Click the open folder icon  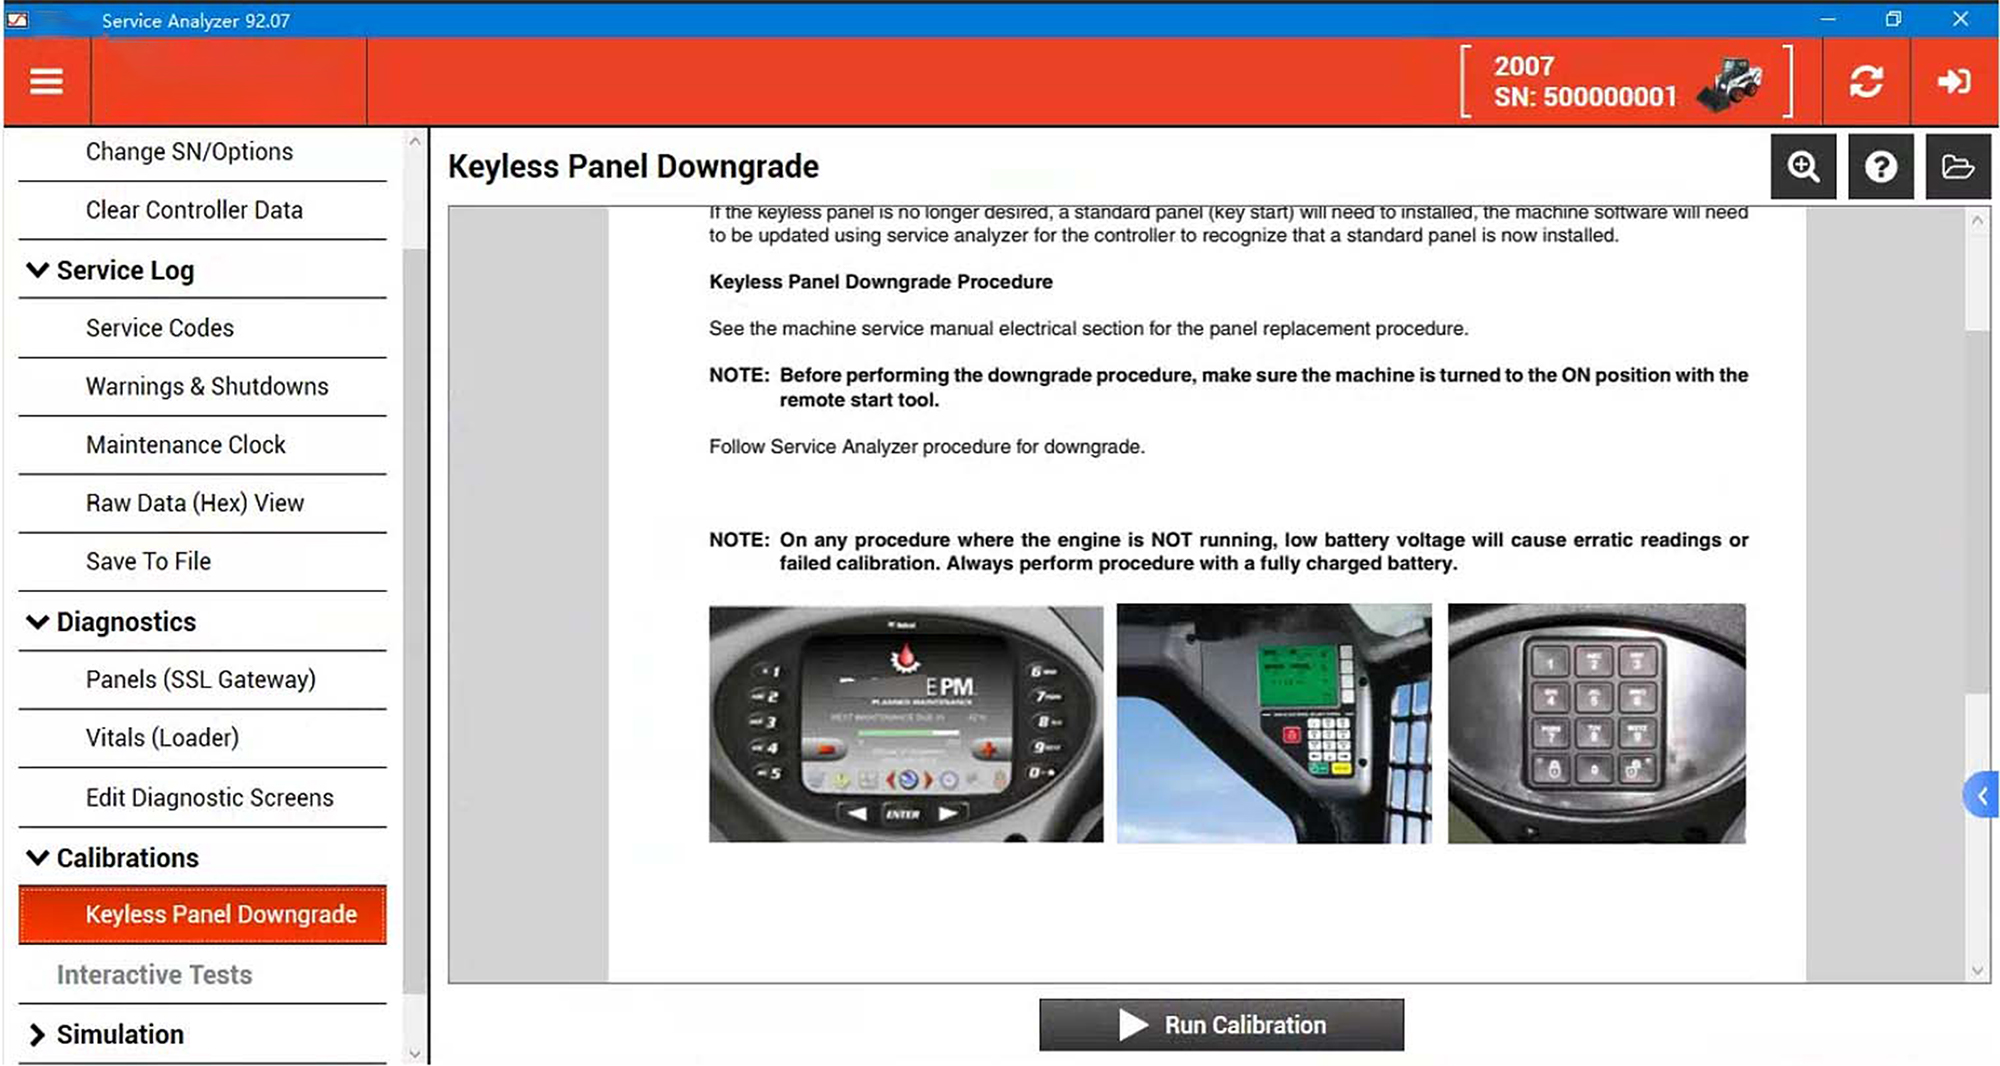(x=1957, y=166)
